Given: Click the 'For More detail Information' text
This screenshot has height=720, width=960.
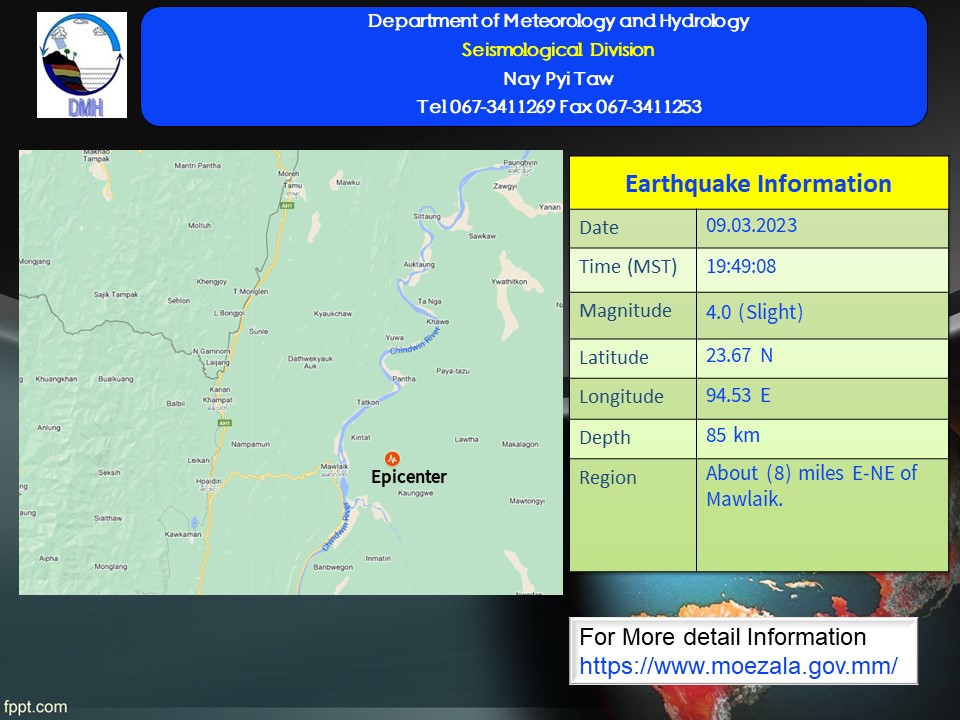Looking at the screenshot, I should [x=722, y=637].
